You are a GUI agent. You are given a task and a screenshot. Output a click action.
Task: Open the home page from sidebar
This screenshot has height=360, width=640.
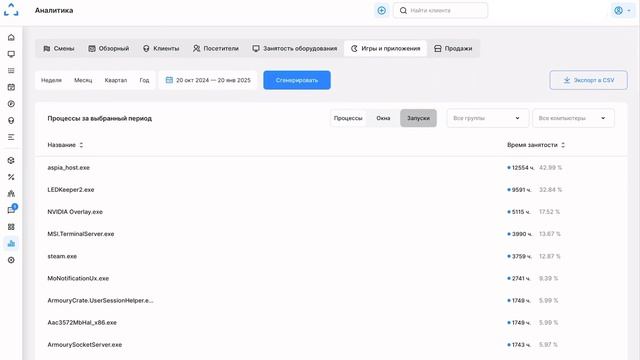11,38
